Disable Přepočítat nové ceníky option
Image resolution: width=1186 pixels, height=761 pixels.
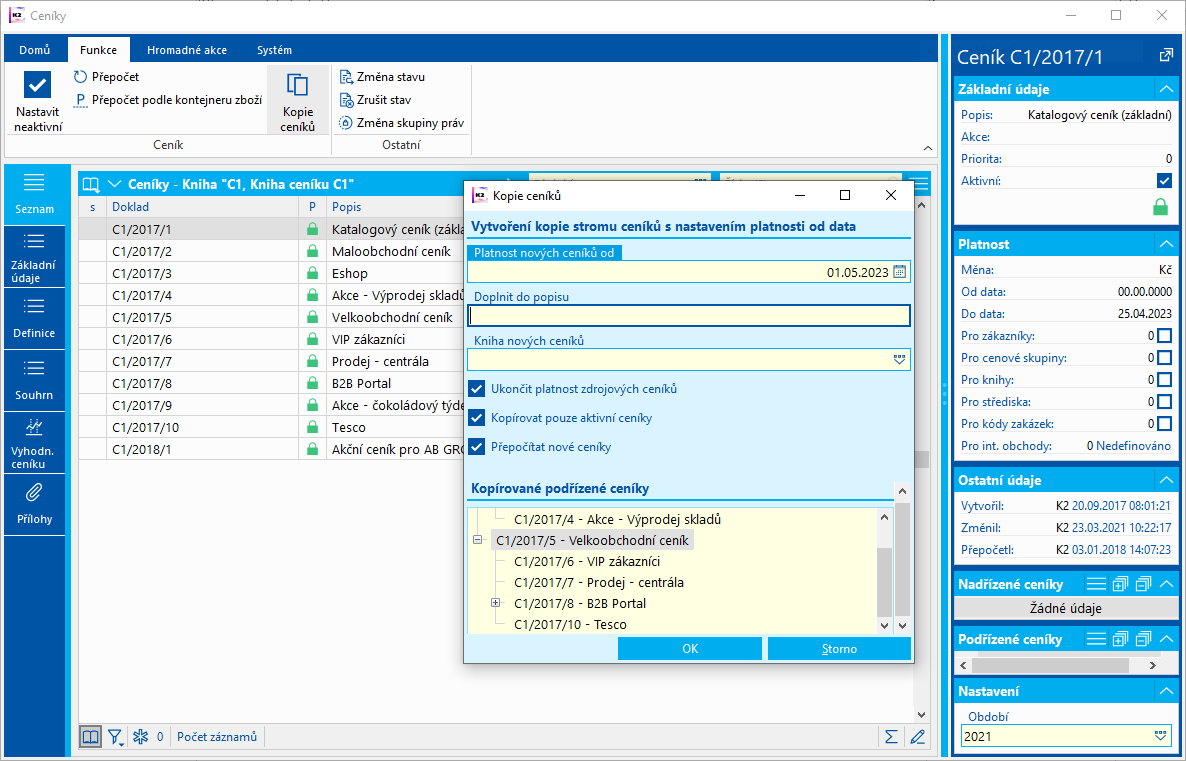(477, 447)
